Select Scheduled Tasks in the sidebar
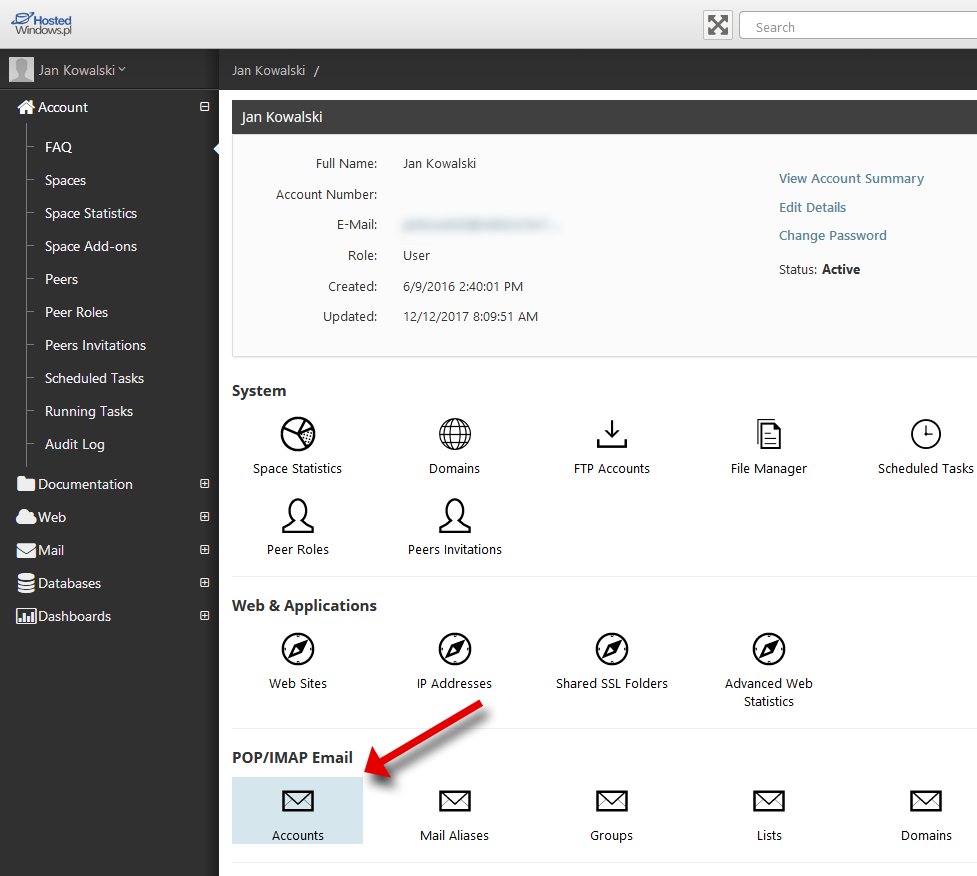 94,378
